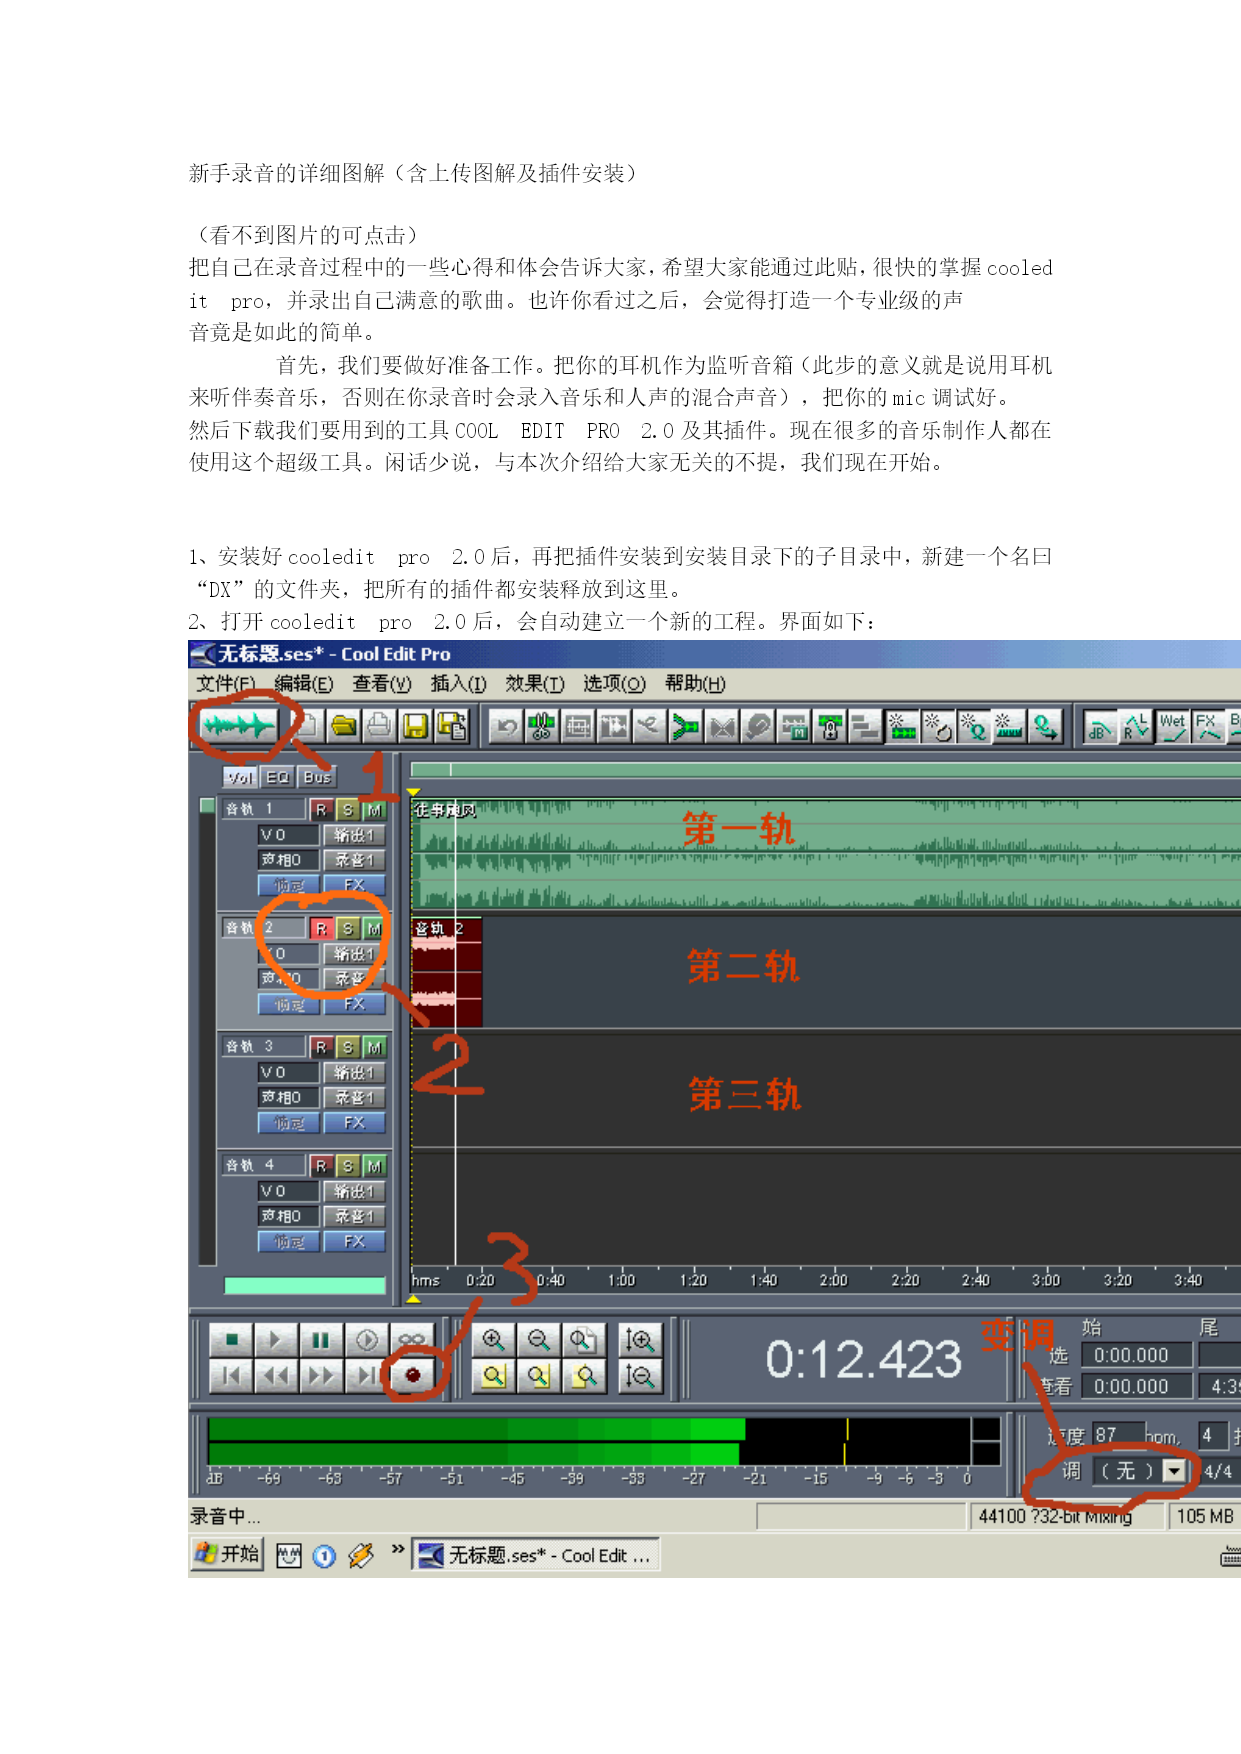Toggle record arm R on track 4
Image resolution: width=1241 pixels, height=1754 pixels.
point(321,1166)
